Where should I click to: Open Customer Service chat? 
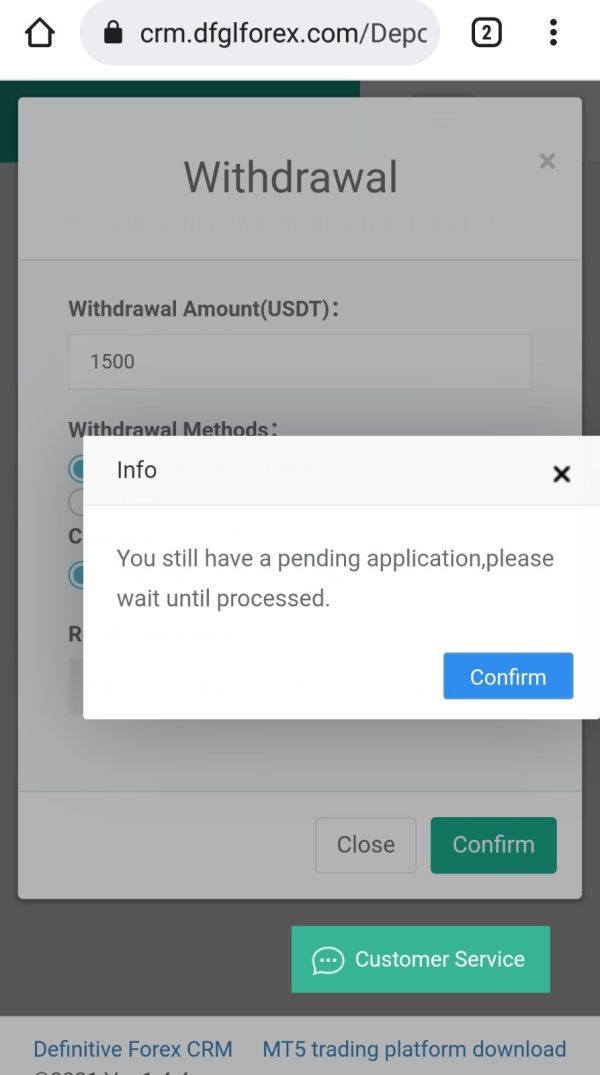click(x=420, y=959)
